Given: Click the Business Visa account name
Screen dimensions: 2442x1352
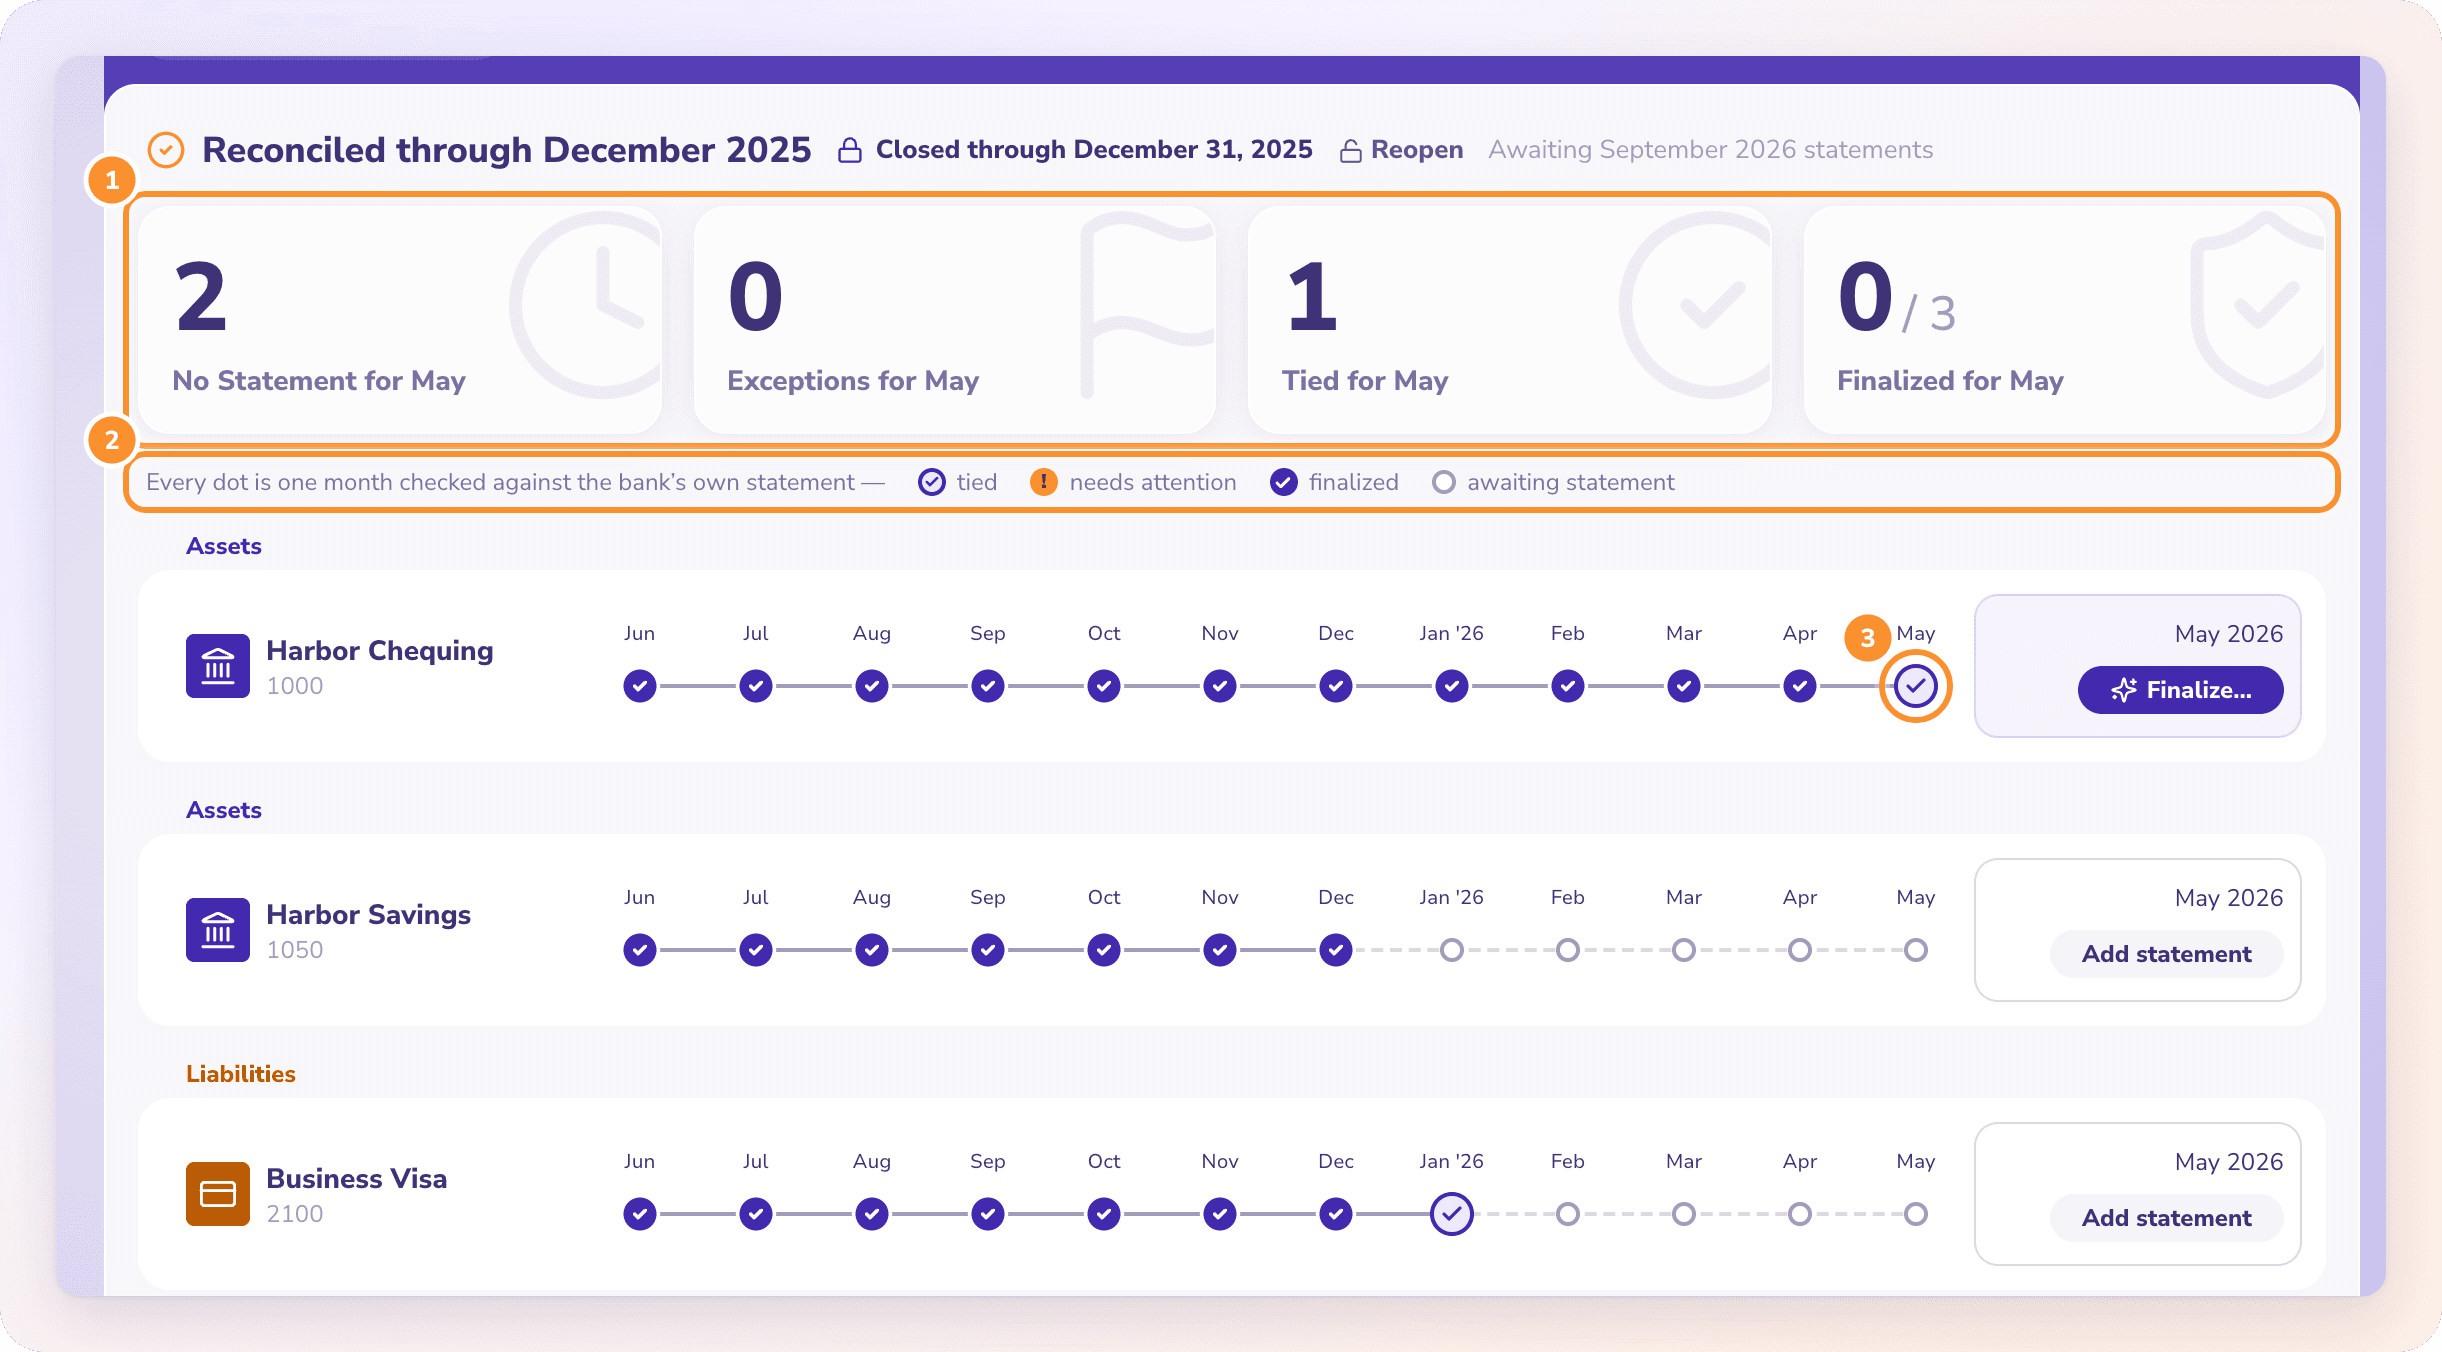Looking at the screenshot, I should pos(356,1179).
